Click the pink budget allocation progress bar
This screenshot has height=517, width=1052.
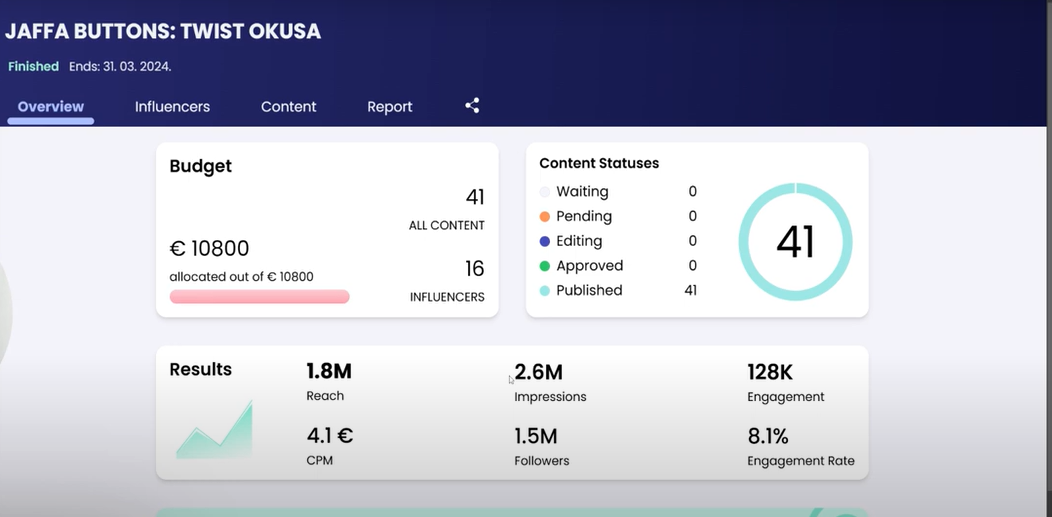point(260,296)
